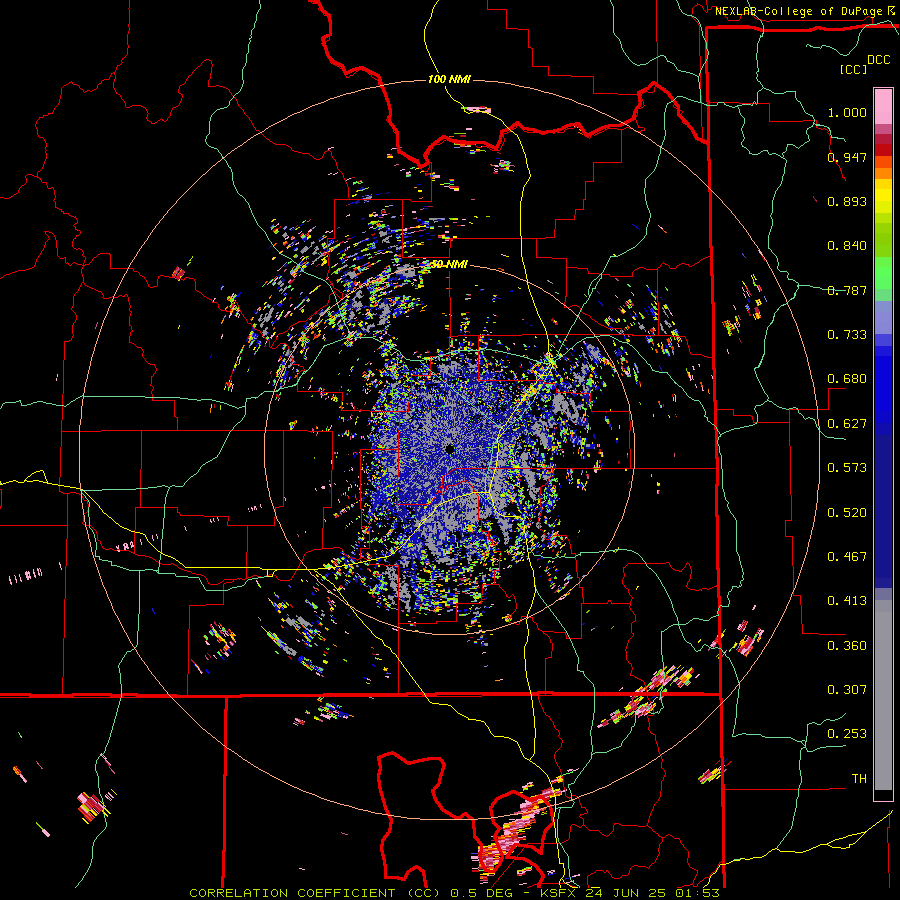This screenshot has width=900, height=900.
Task: Click the TH threshold label on the scale
Action: coord(859,778)
